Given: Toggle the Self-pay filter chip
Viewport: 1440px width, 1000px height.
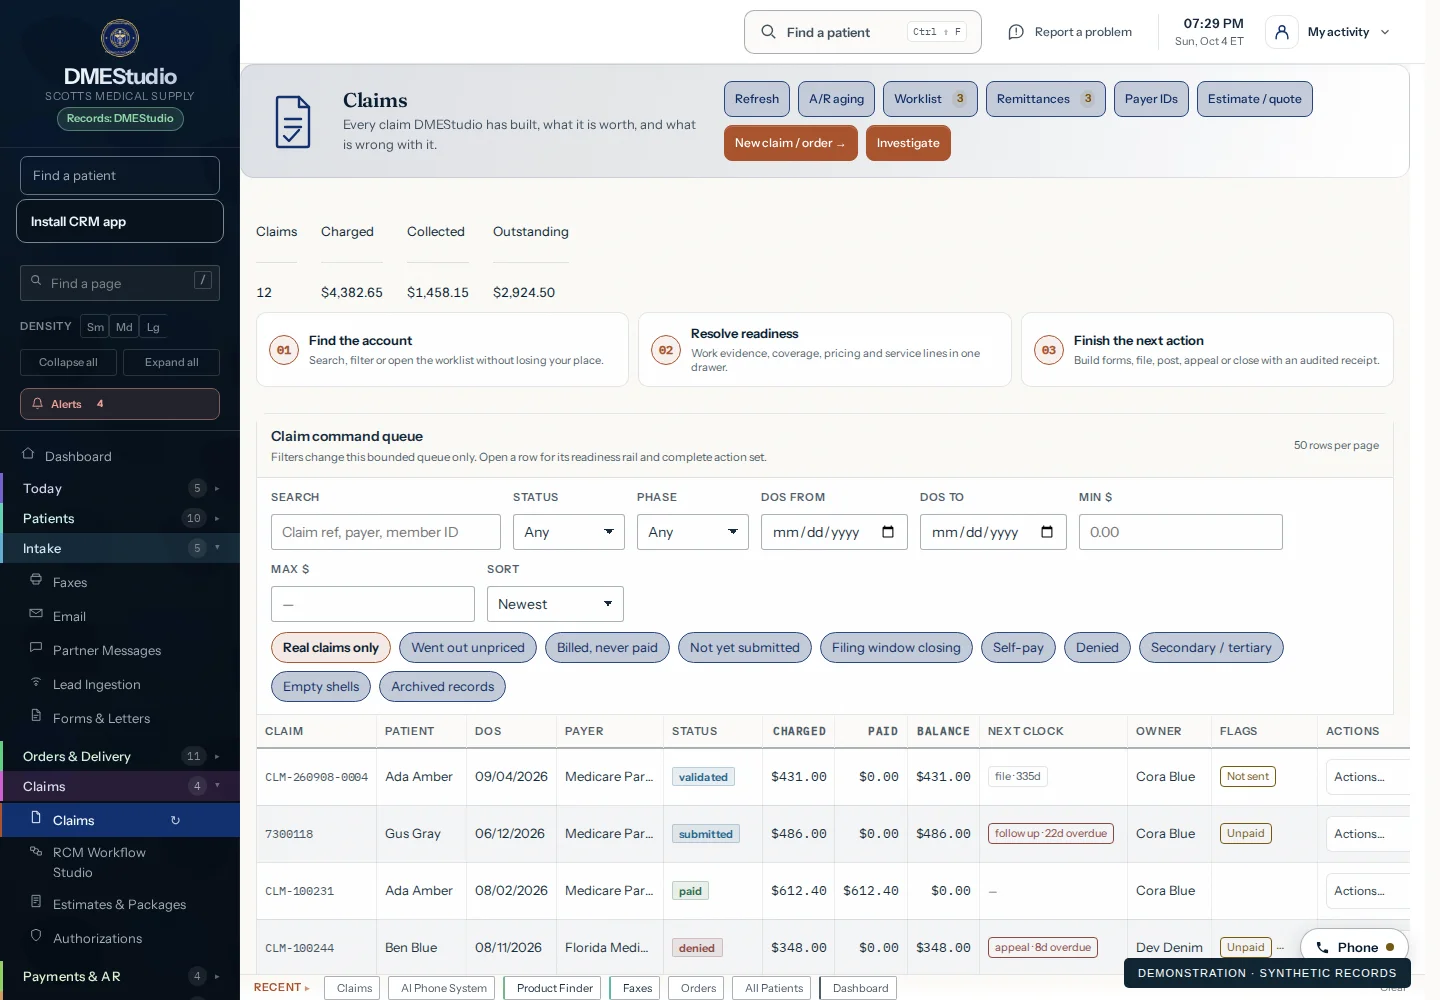Looking at the screenshot, I should point(1018,648).
